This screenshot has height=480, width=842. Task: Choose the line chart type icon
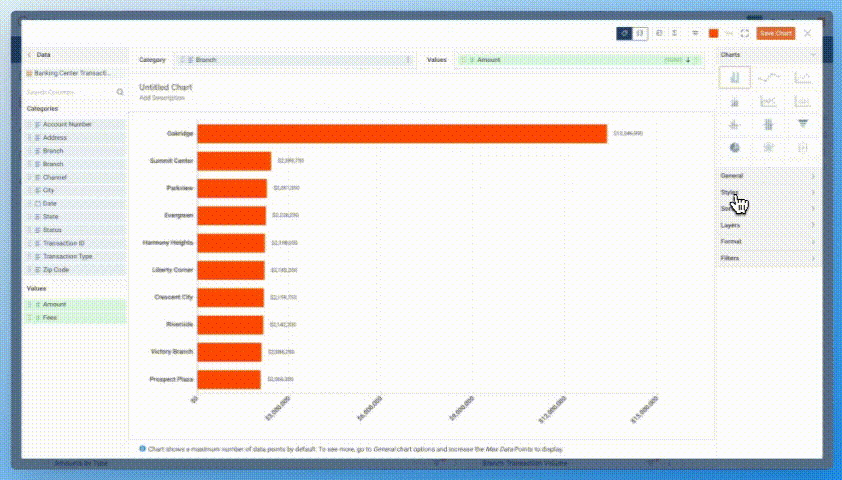pyautogui.click(x=769, y=77)
